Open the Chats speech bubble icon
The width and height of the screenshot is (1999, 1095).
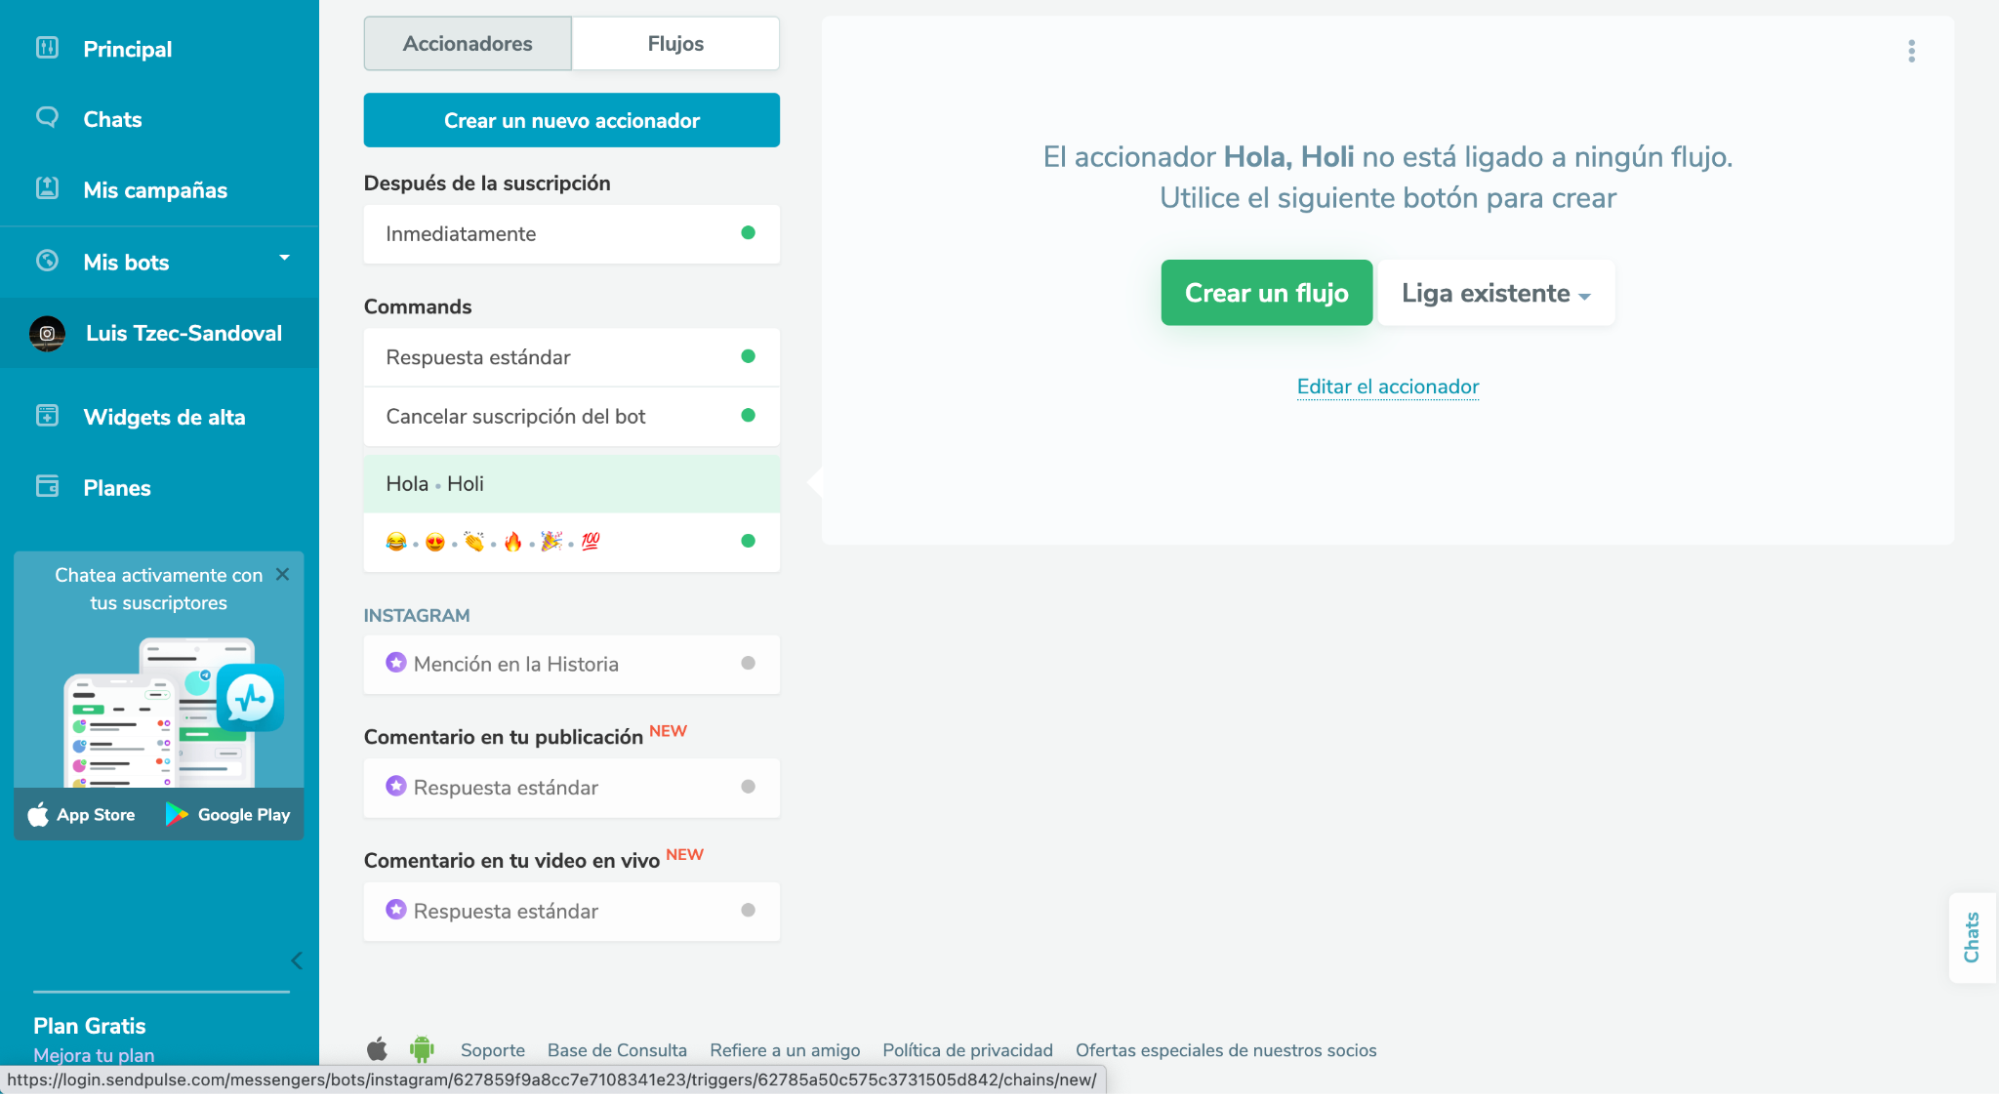coord(47,117)
